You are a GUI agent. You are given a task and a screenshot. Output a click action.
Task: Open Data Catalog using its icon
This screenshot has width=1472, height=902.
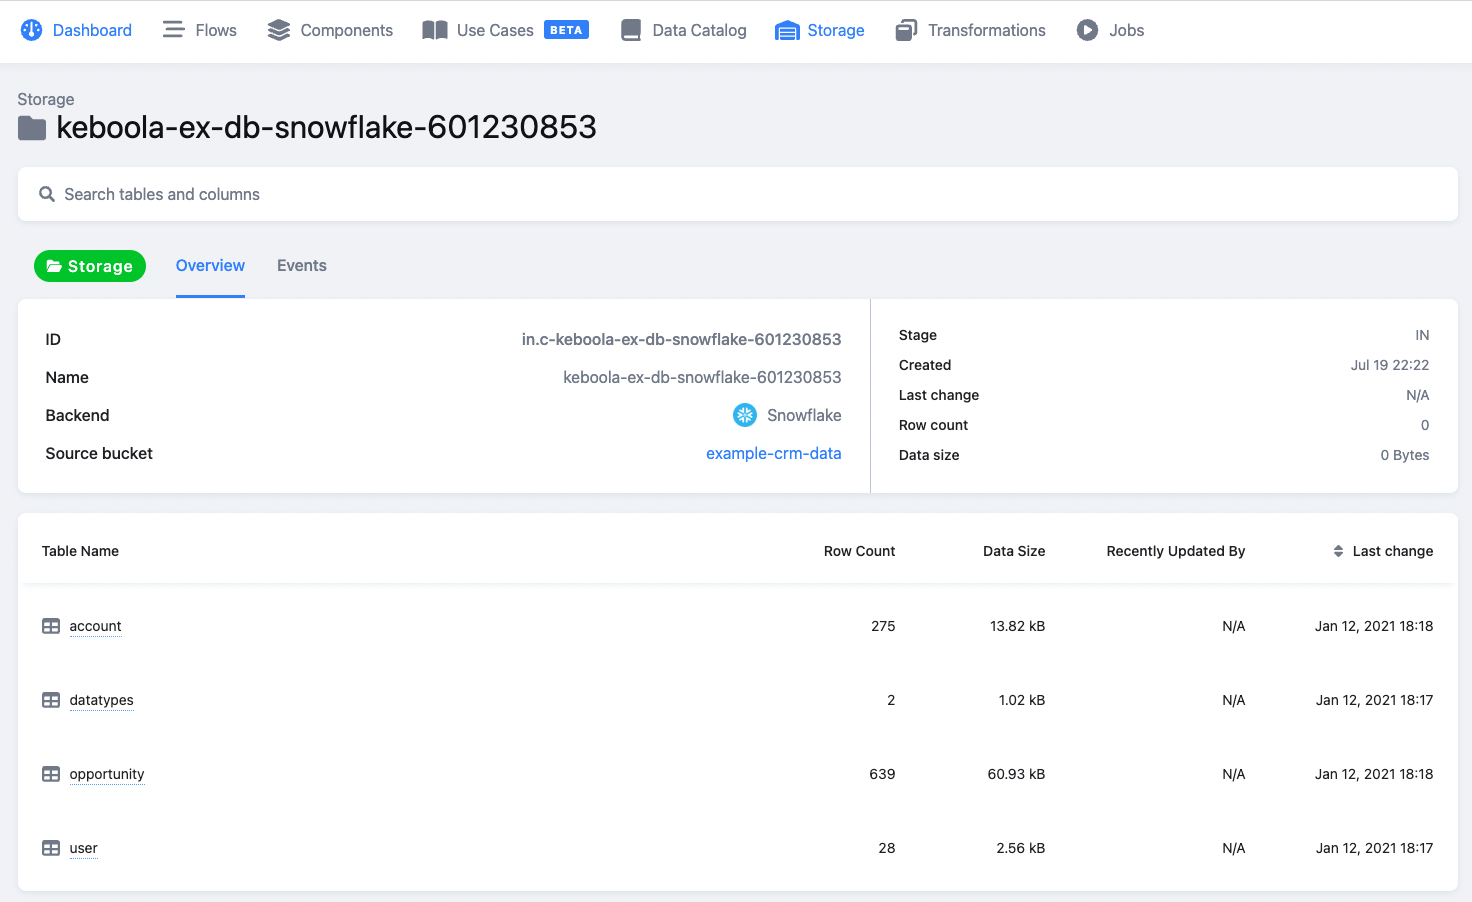(x=631, y=29)
